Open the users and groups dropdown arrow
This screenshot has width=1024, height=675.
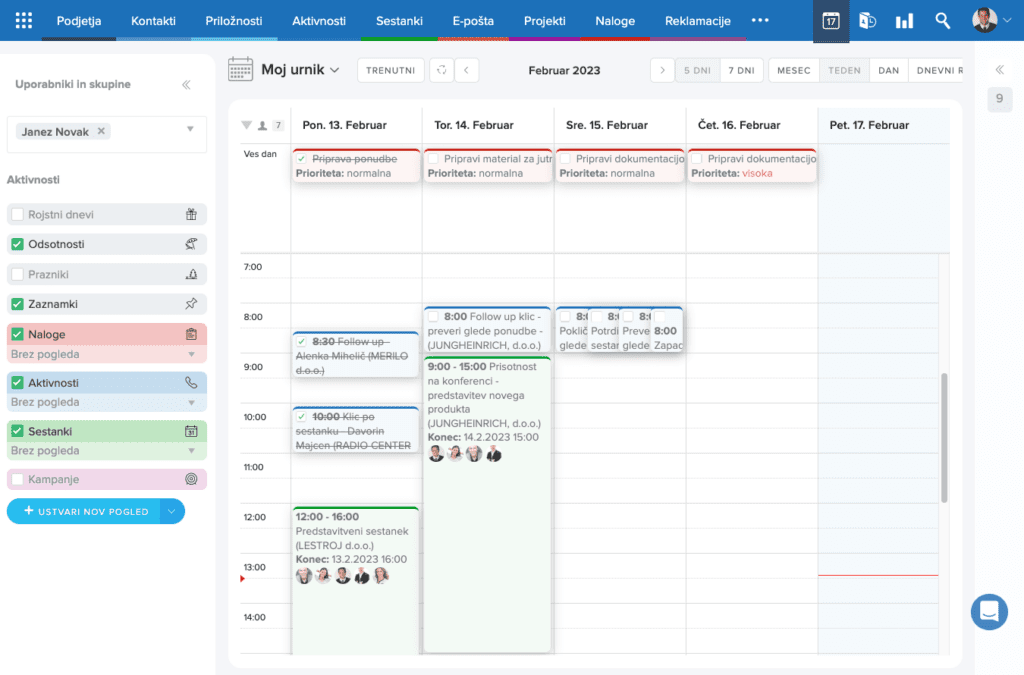point(190,129)
